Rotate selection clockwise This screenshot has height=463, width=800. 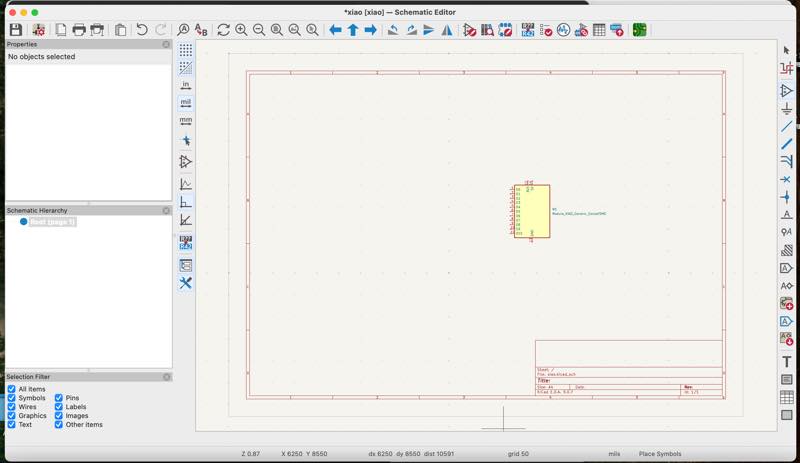coord(411,30)
